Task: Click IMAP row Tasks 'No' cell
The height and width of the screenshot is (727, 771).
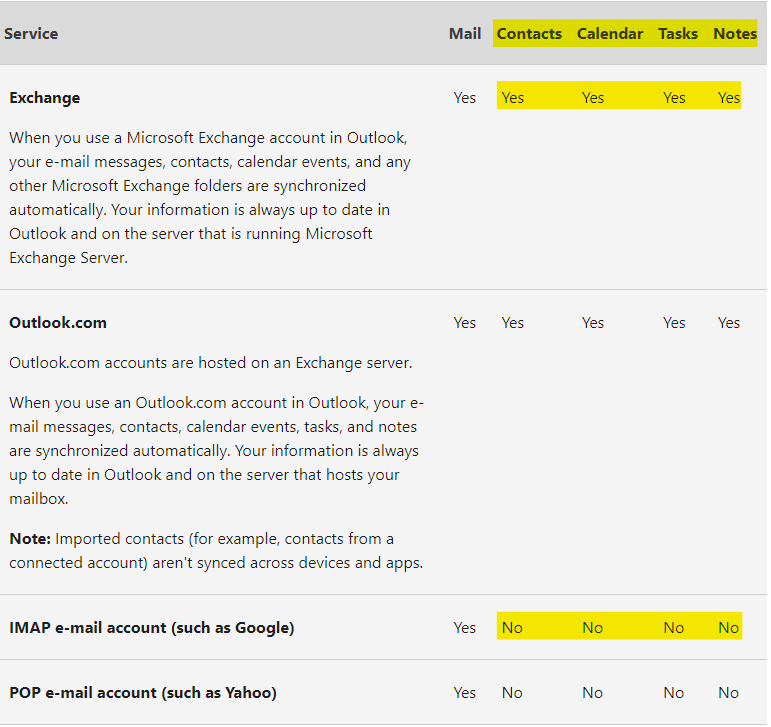Action: point(673,628)
